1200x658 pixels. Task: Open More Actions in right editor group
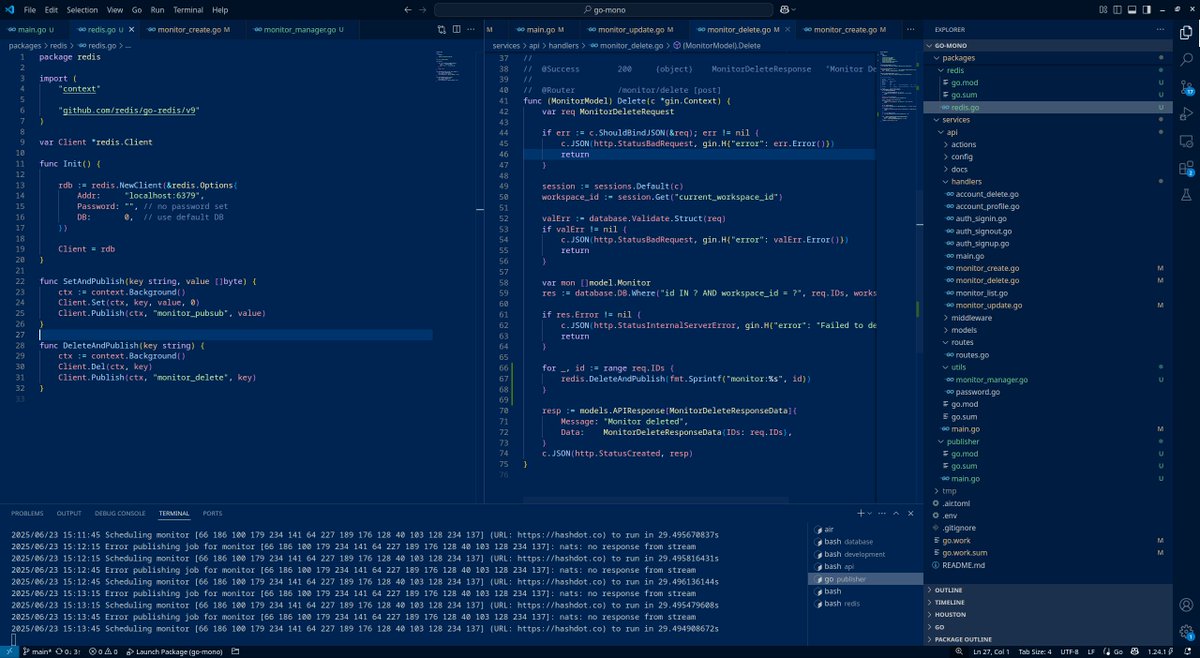click(912, 30)
